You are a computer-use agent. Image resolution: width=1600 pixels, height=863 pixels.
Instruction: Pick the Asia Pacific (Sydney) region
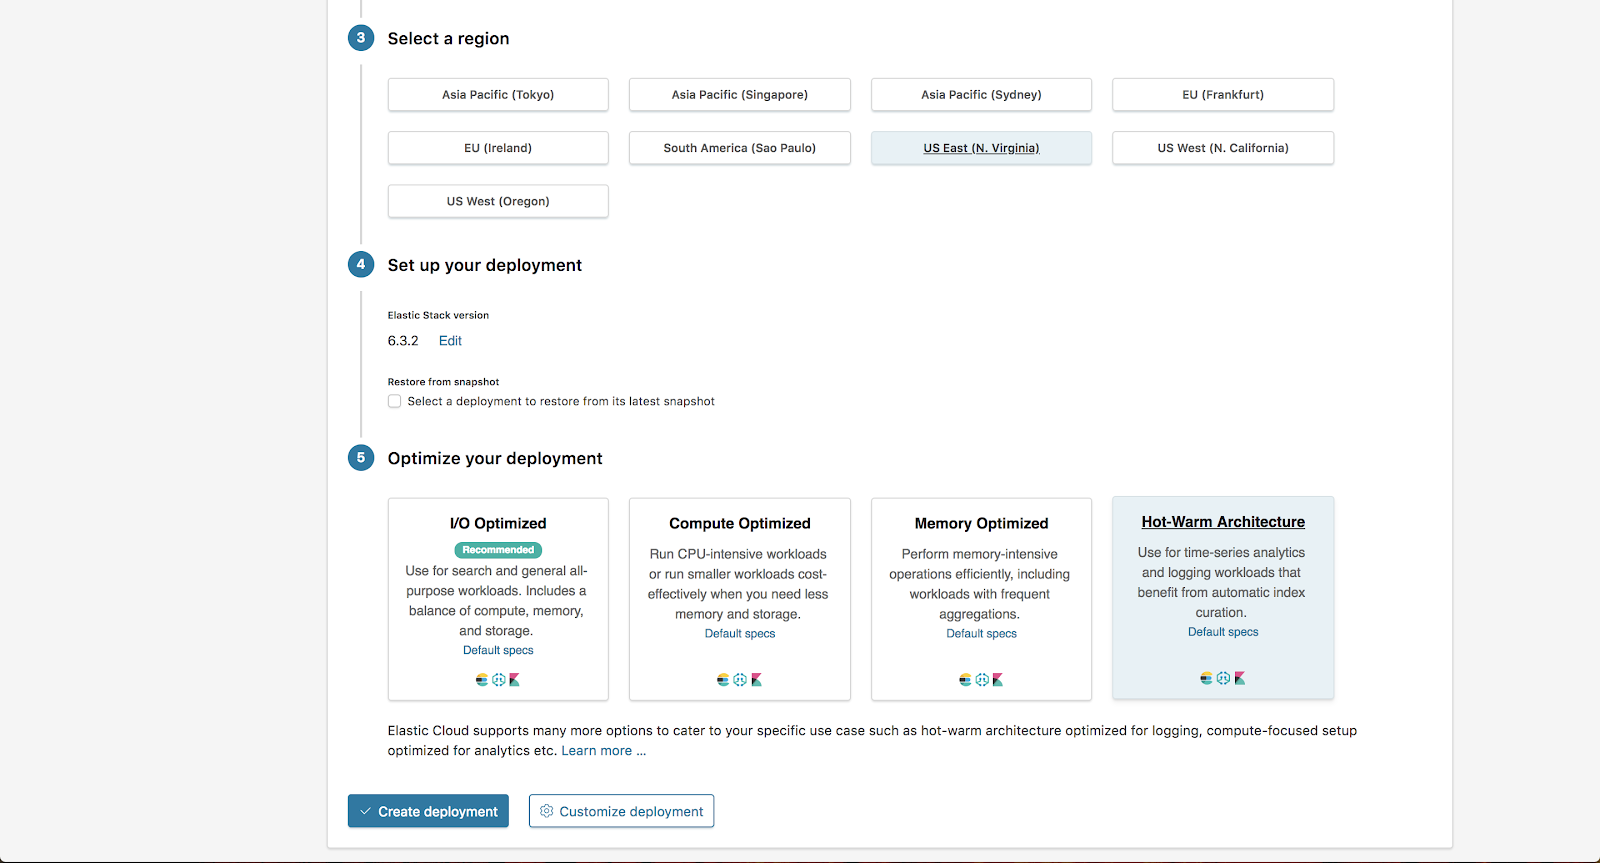coord(981,95)
